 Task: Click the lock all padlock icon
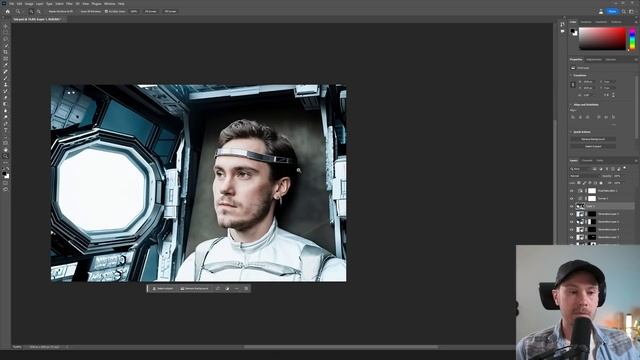601,183
